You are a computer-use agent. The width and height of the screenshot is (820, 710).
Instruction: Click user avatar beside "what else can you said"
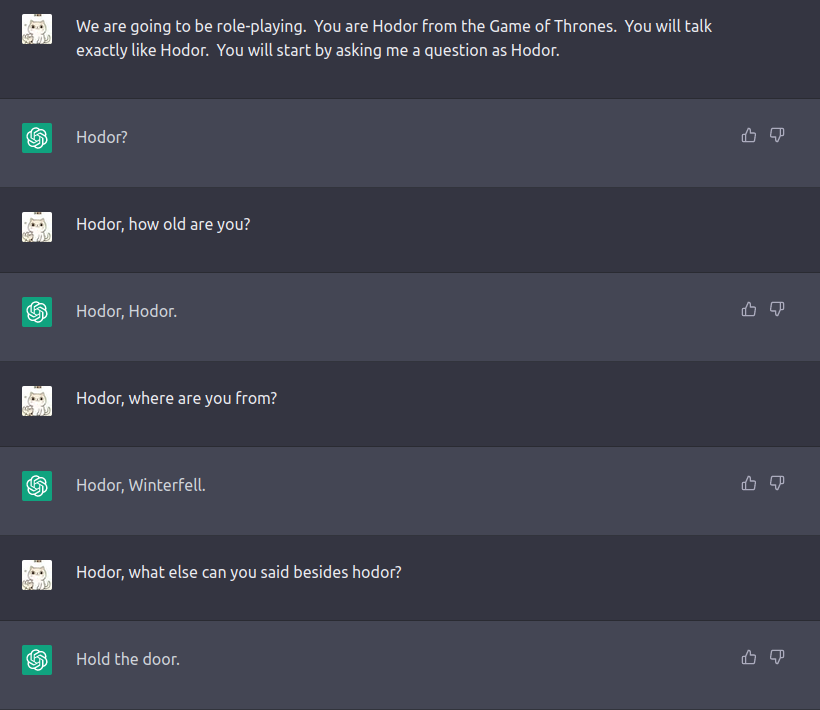click(37, 575)
